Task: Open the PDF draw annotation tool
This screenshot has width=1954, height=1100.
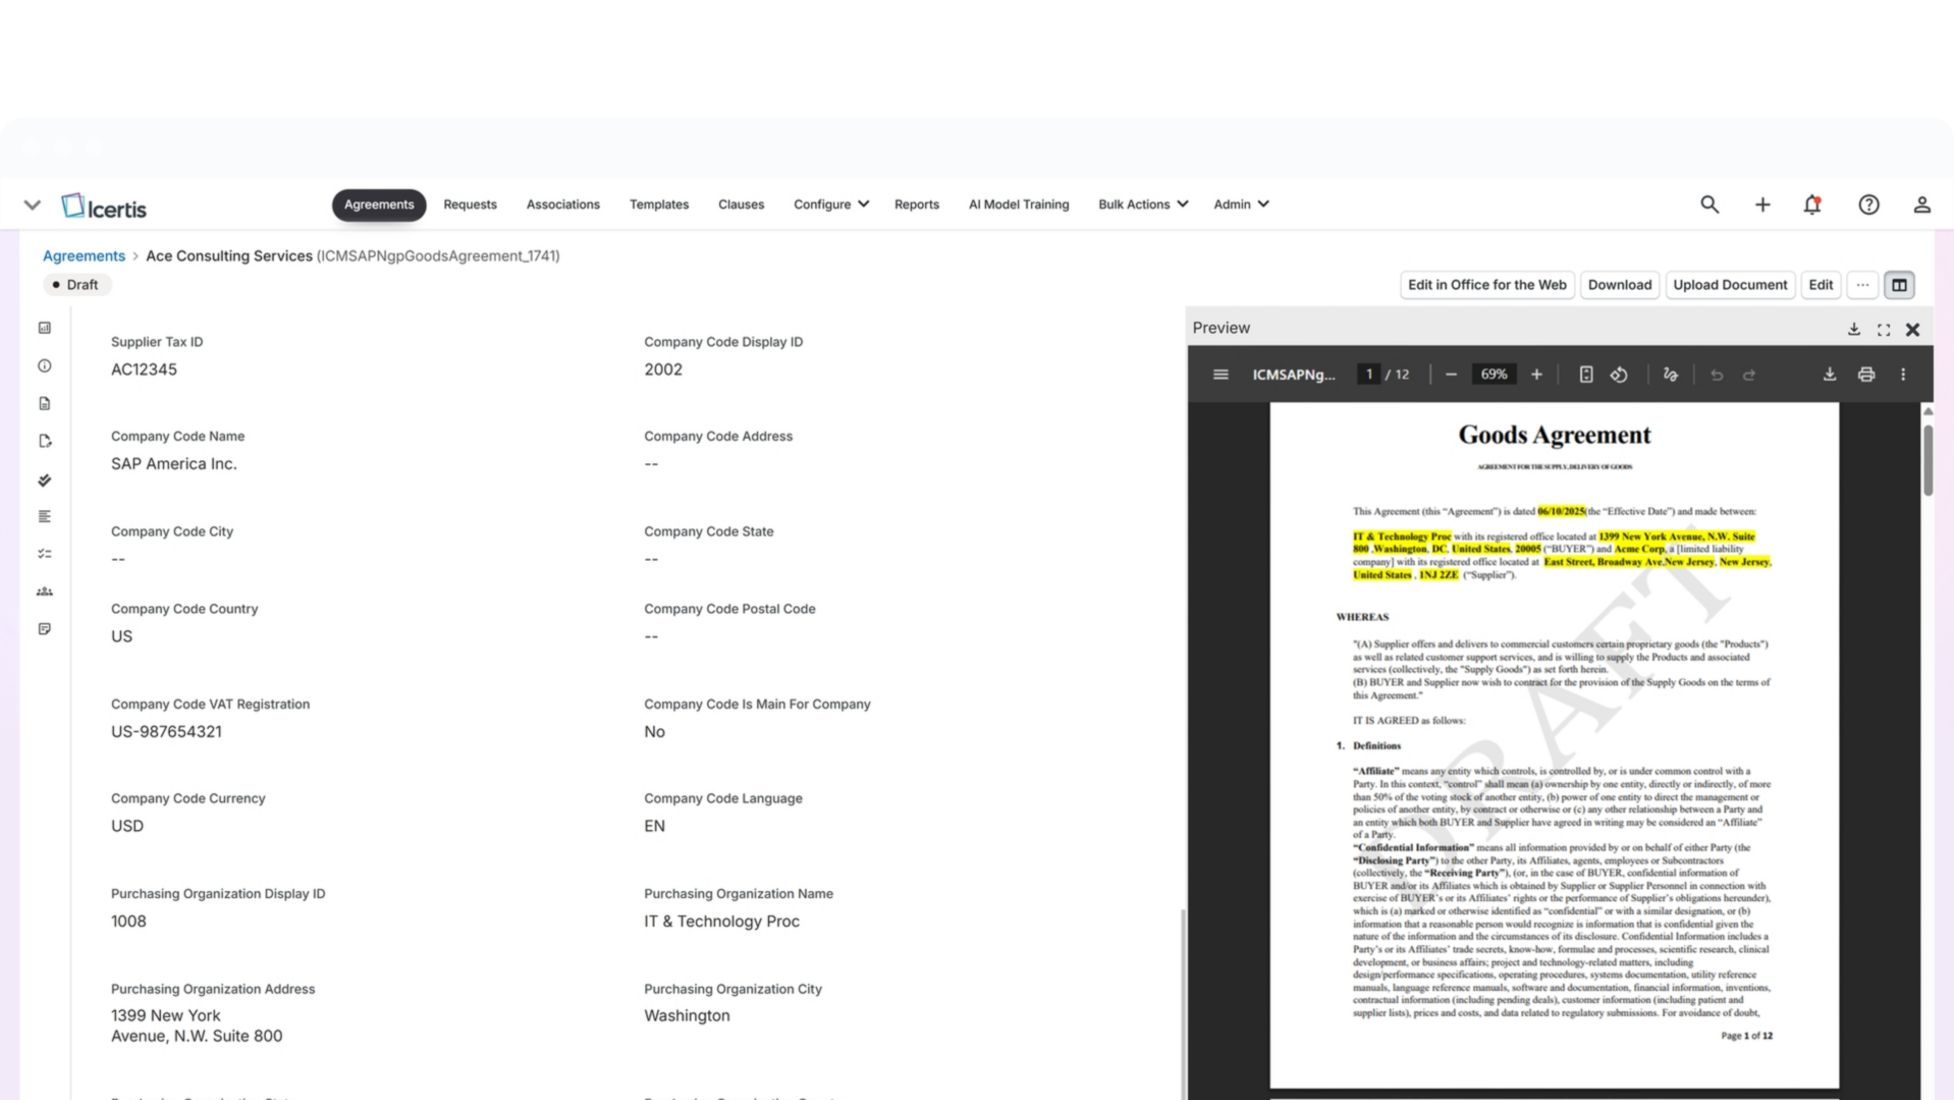Action: tap(1670, 375)
